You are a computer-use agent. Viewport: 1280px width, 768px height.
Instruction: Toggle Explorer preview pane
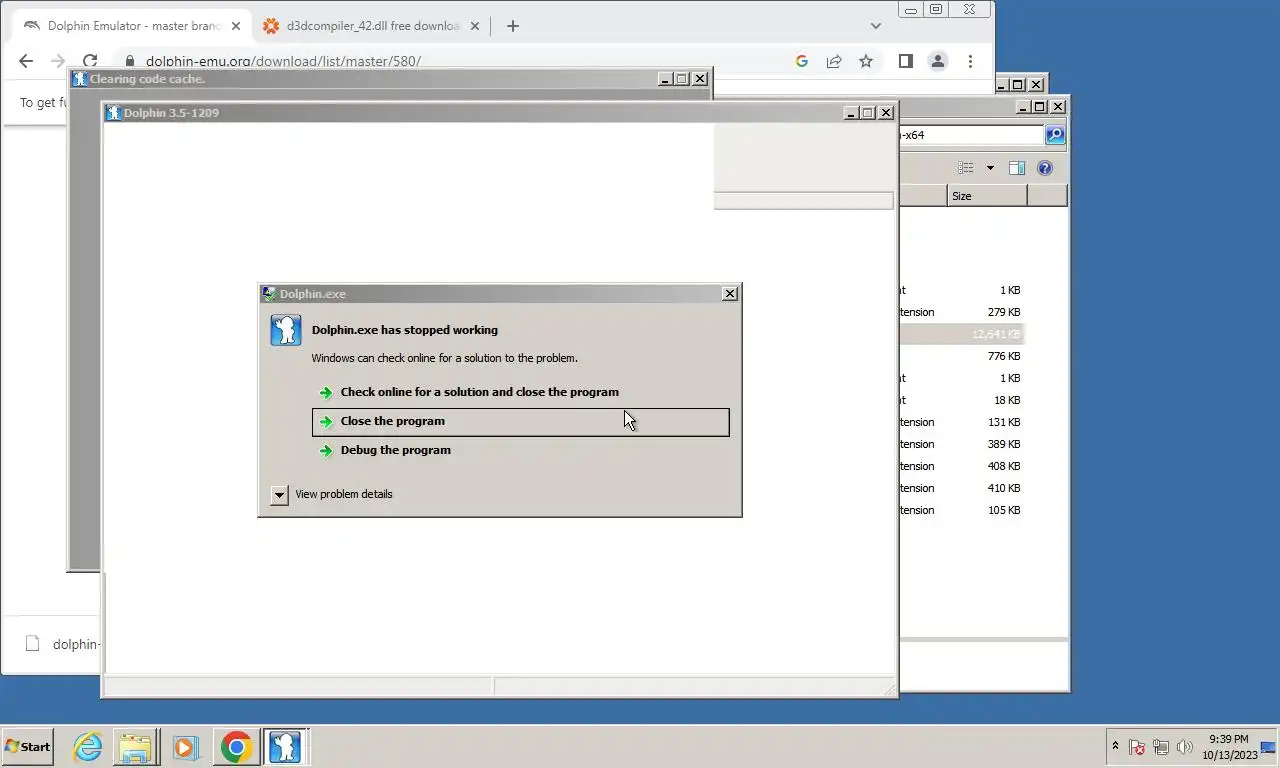1017,168
